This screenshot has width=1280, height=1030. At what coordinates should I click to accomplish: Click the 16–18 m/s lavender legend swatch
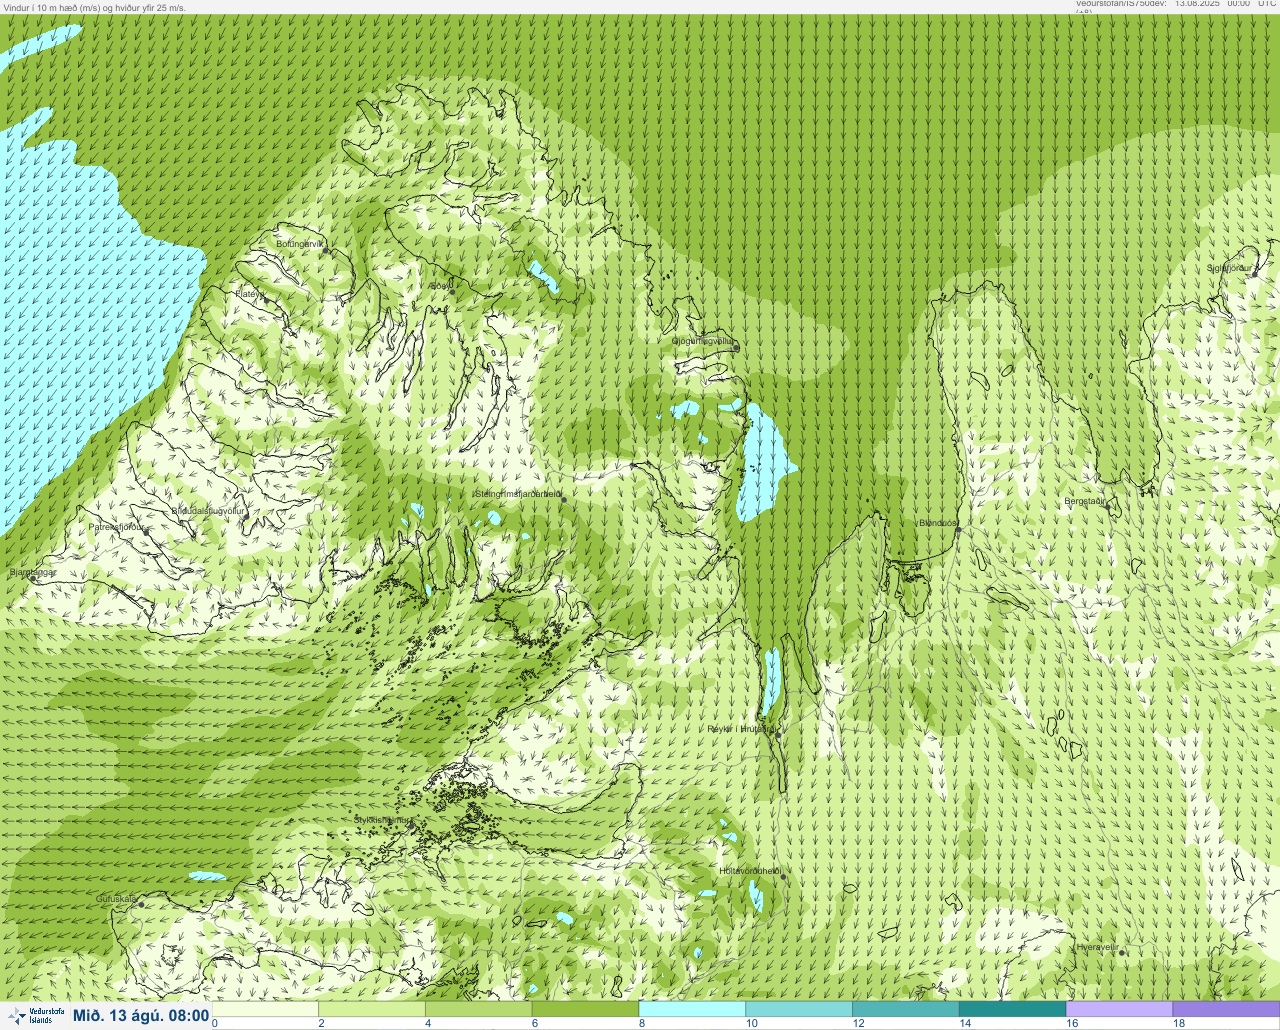(x=1119, y=1009)
